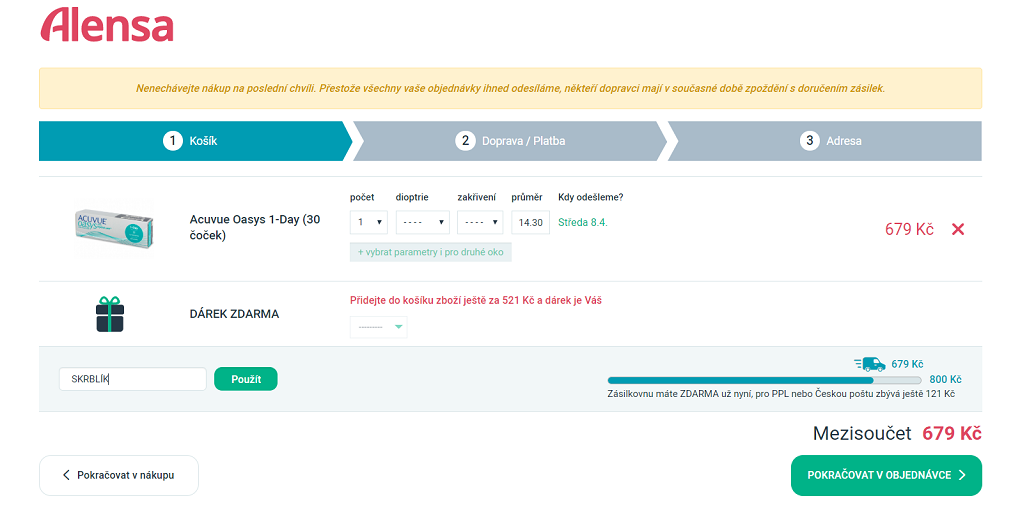
Task: Click the free shipping progress bar
Action: coord(764,380)
